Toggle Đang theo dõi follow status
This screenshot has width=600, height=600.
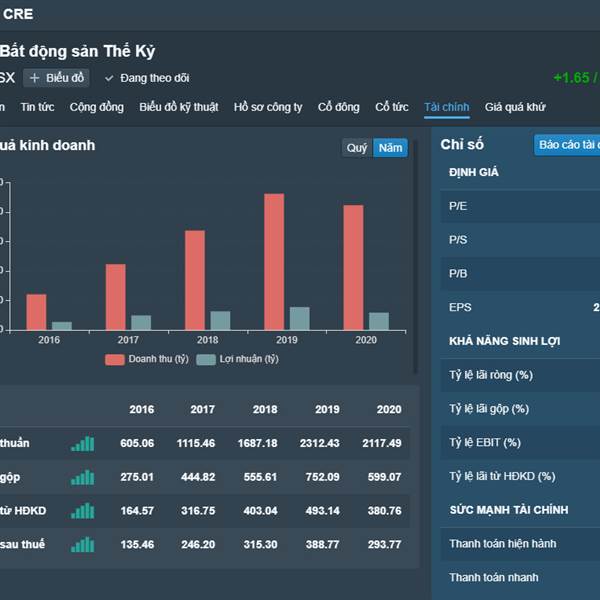(x=147, y=78)
